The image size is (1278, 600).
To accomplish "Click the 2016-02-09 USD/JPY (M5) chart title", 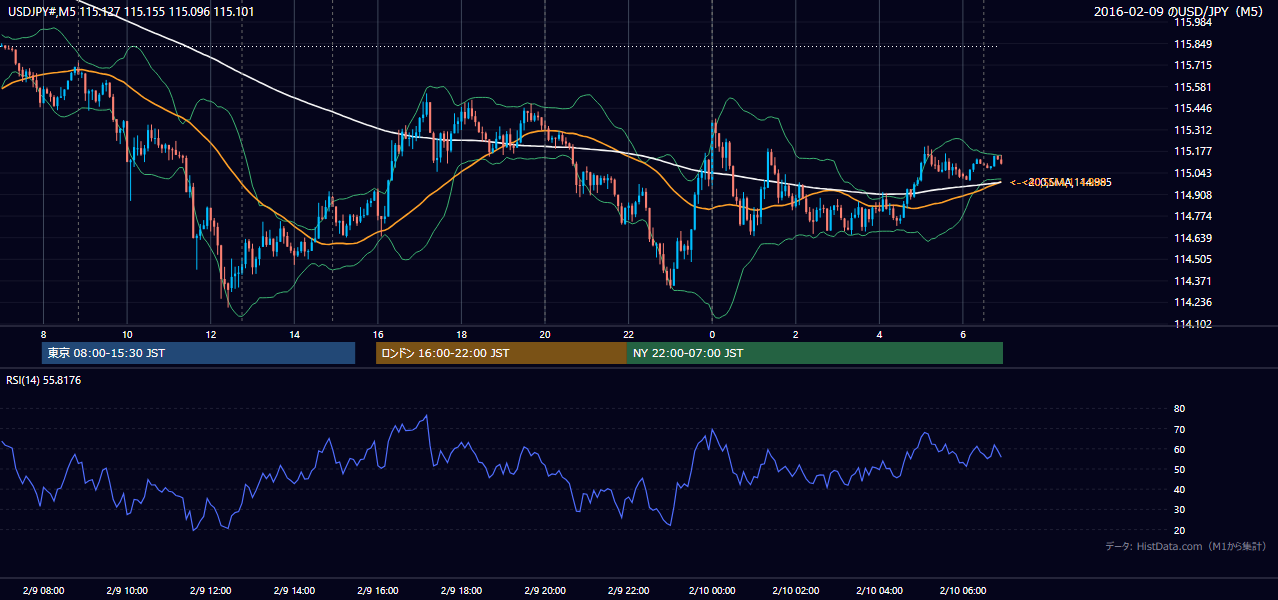I will [x=1180, y=12].
